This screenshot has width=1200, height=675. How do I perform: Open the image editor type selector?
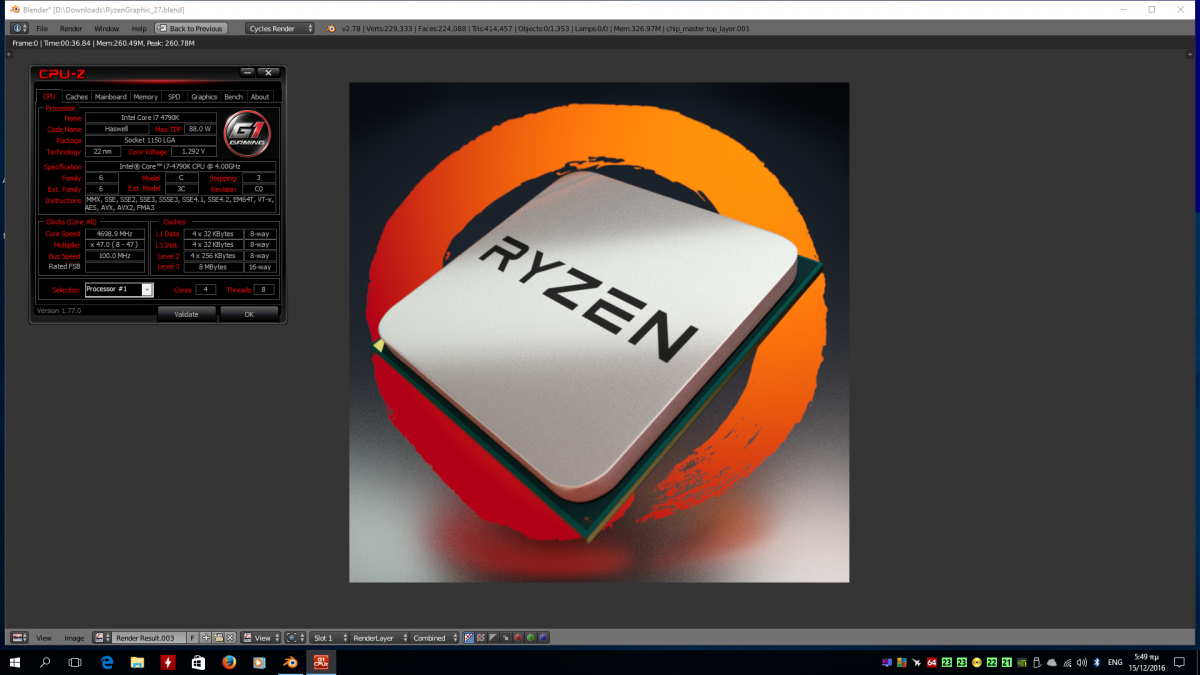19,638
